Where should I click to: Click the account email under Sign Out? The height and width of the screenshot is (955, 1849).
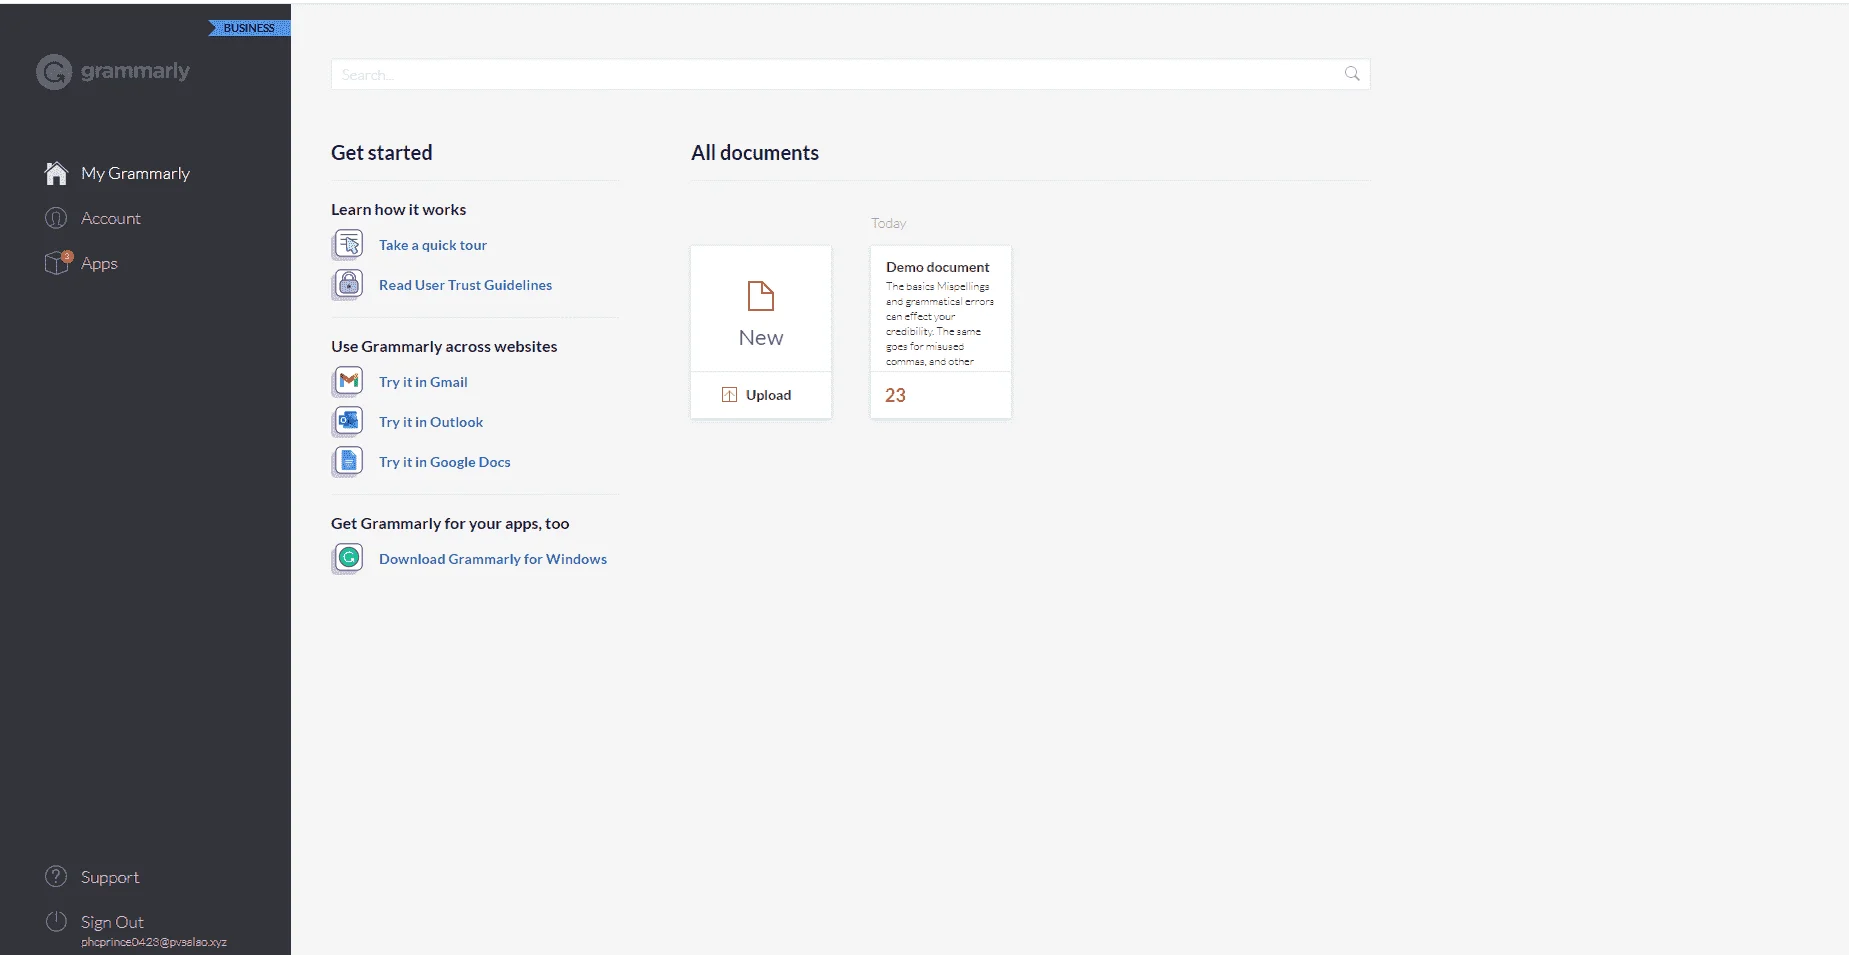(154, 942)
